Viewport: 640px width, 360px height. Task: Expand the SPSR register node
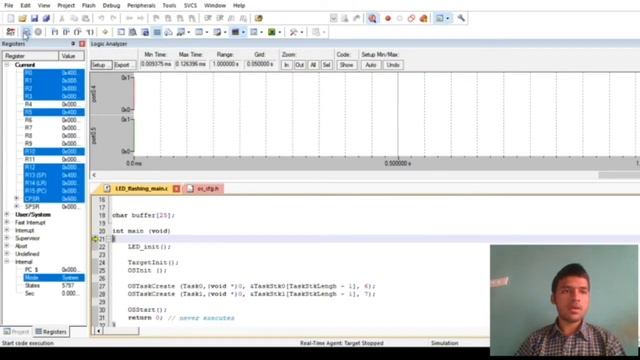point(17,206)
